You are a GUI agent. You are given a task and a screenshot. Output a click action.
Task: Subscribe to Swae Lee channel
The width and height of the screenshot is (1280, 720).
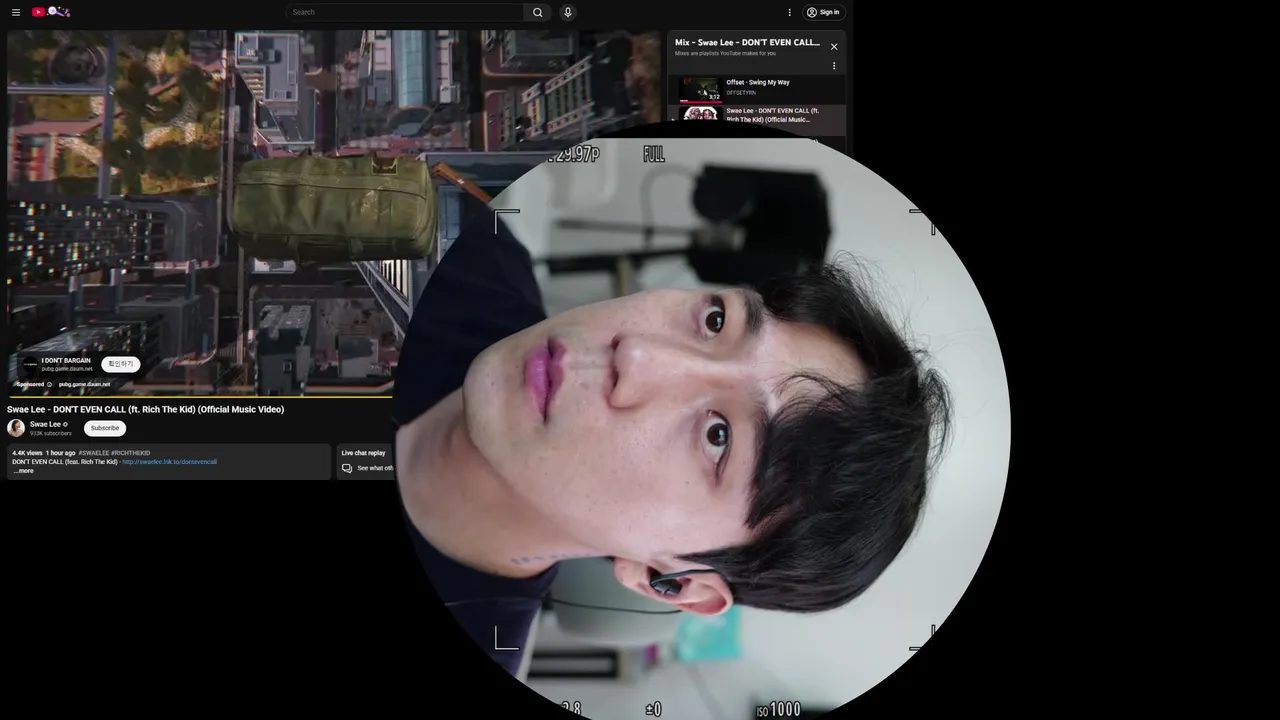(105, 428)
